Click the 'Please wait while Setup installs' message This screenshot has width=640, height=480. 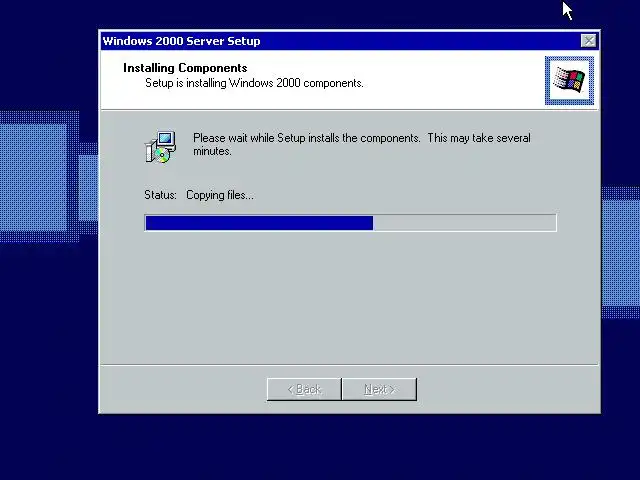362,144
